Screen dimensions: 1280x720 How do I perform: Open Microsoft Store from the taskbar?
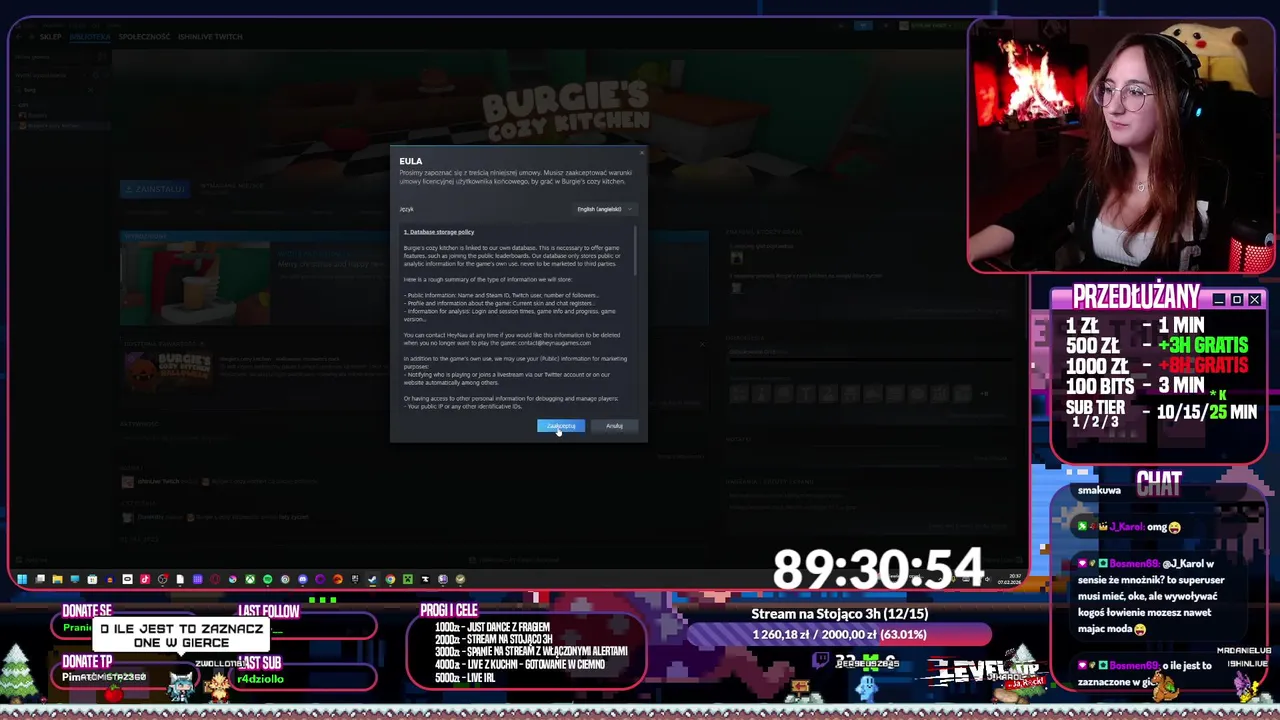pyautogui.click(x=92, y=579)
